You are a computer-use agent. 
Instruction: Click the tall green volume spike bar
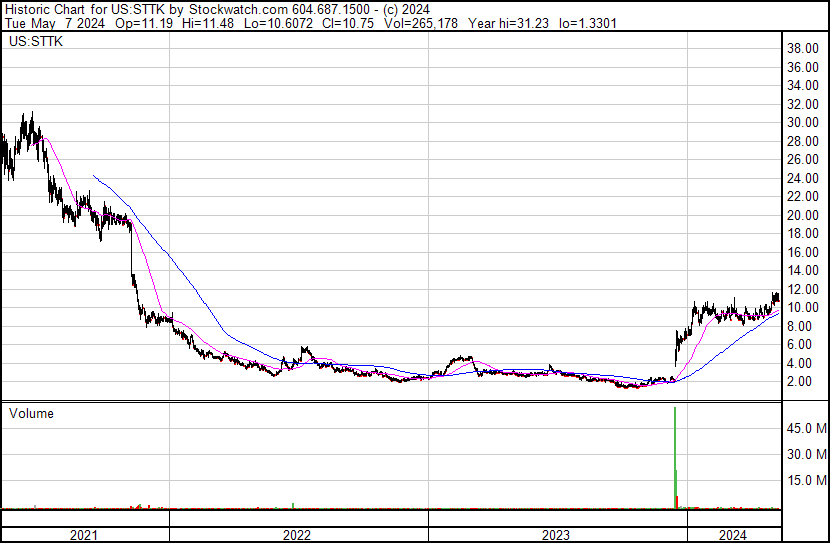click(675, 450)
